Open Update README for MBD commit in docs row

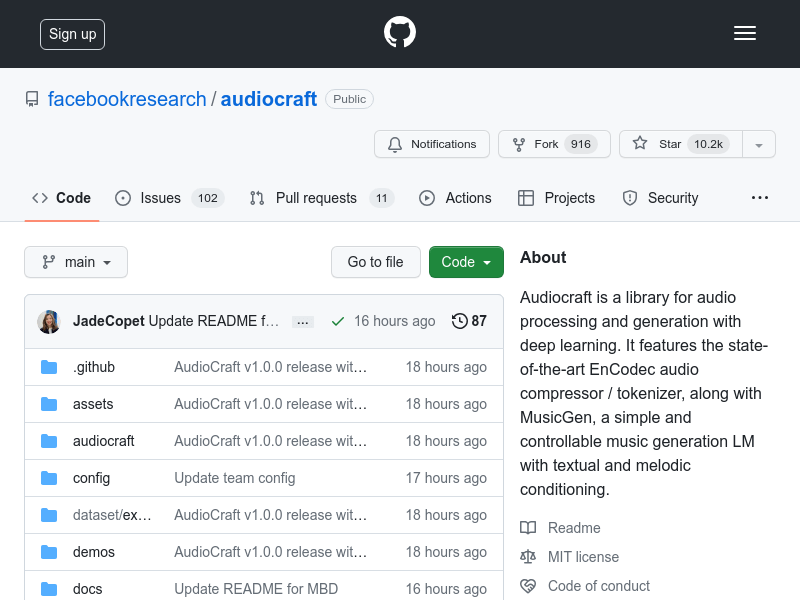(x=256, y=589)
